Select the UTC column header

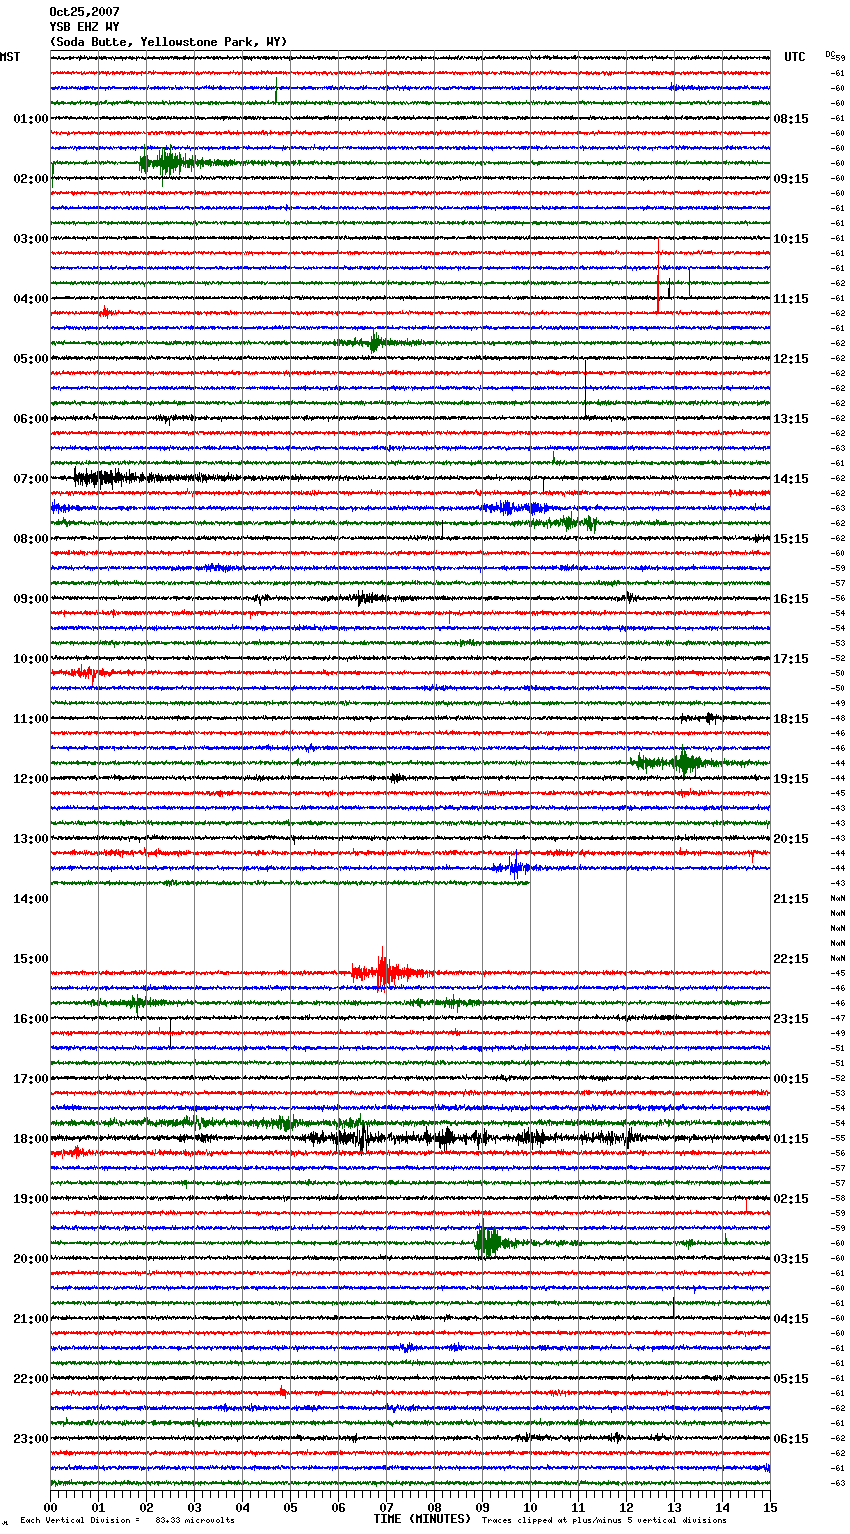pos(795,57)
